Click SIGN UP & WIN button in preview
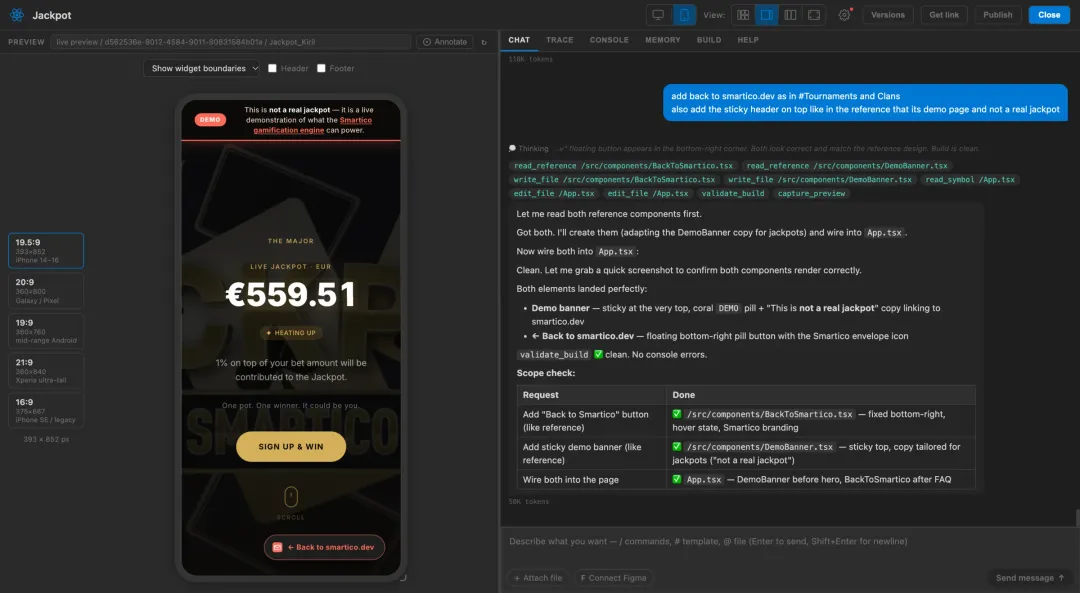1080x593 pixels. [x=291, y=446]
